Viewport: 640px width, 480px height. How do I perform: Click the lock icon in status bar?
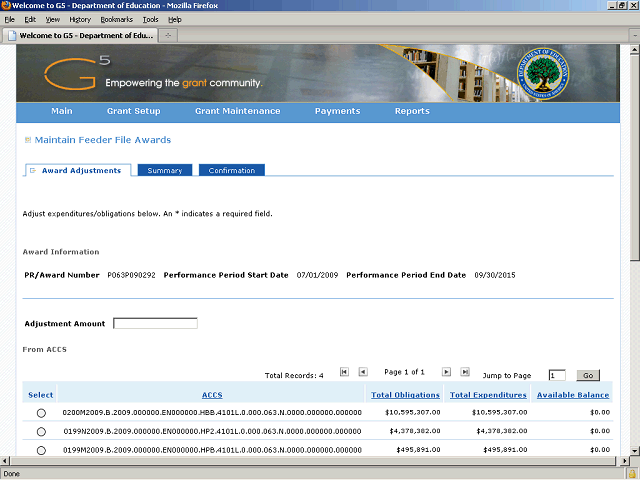(632, 474)
